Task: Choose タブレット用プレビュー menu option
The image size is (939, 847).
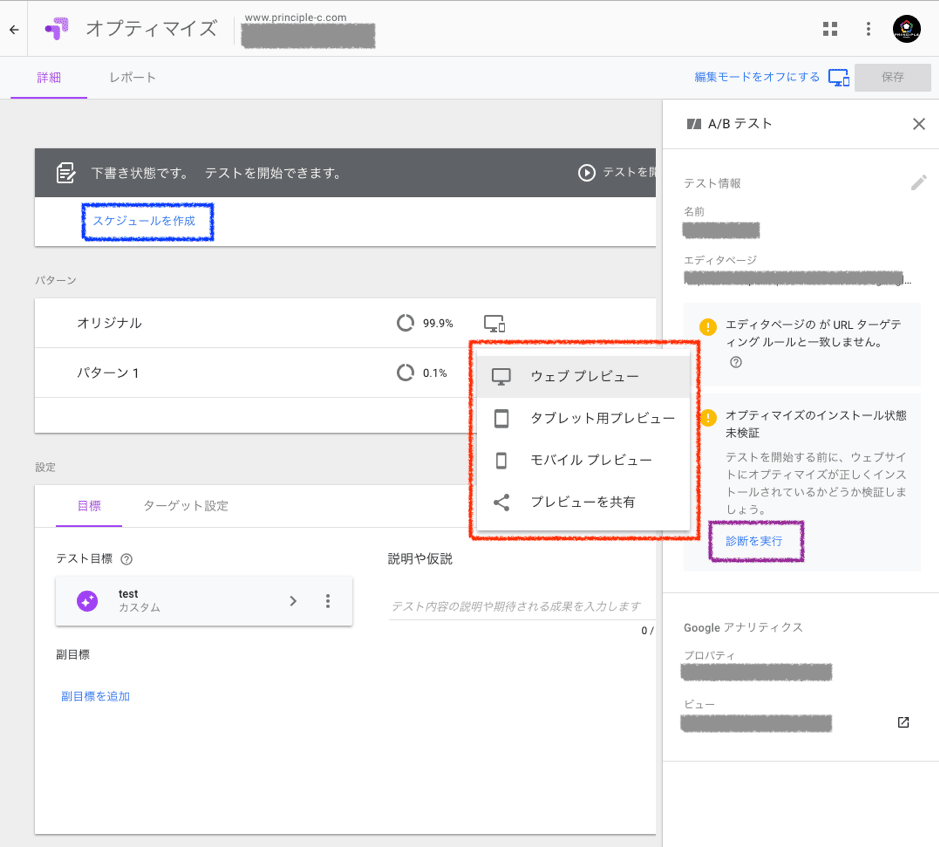Action: 601,418
